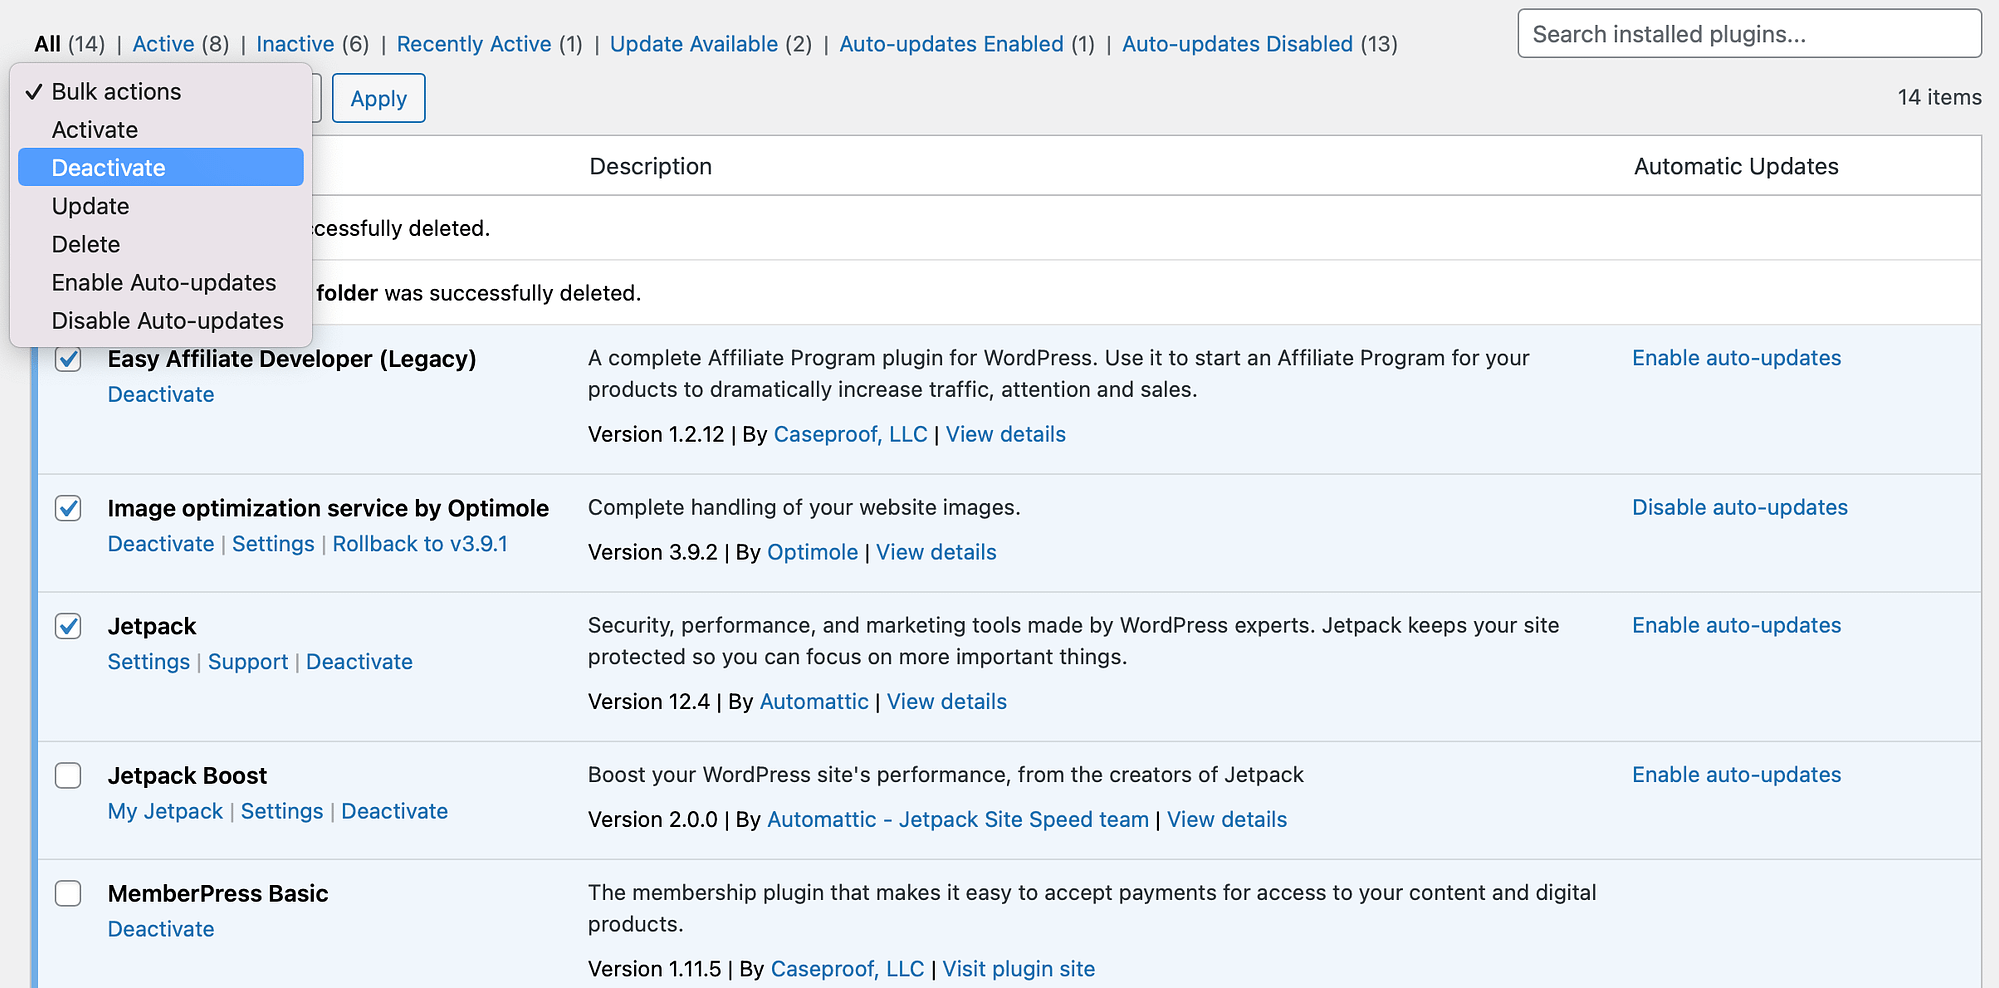The image size is (1999, 988).
Task: Click 'Complete handling of your website images.' text
Action: tap(804, 507)
